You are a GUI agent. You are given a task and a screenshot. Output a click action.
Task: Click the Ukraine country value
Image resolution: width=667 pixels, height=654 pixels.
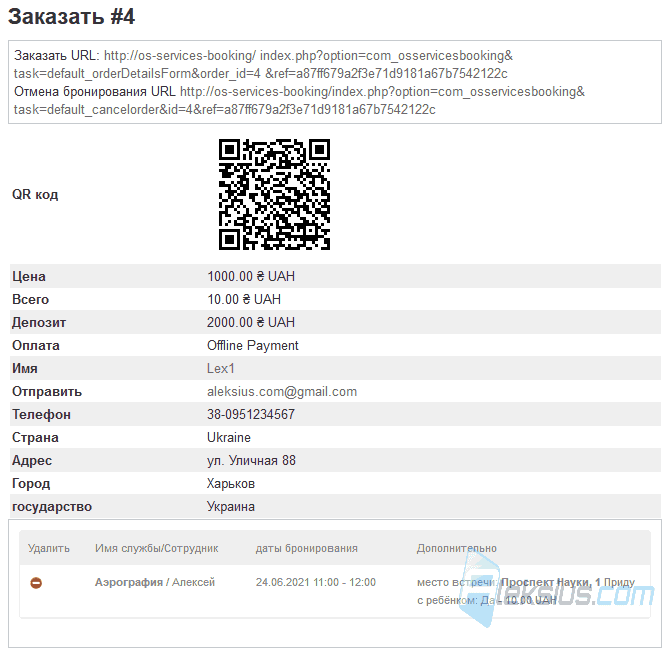click(228, 437)
